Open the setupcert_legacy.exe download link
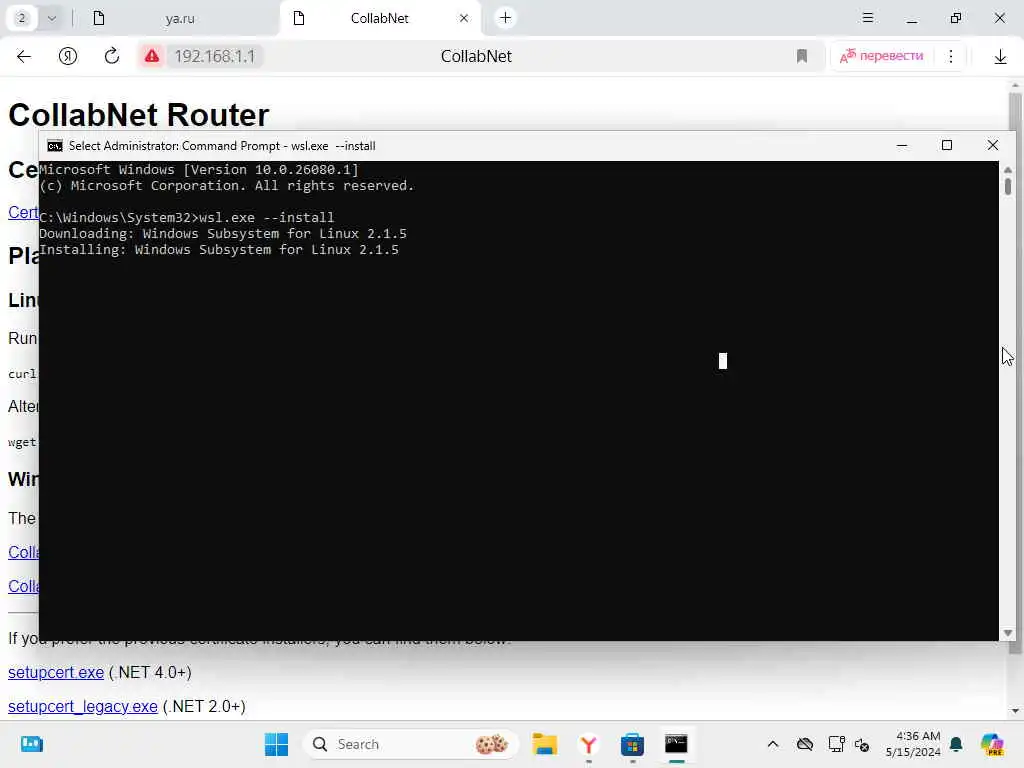The width and height of the screenshot is (1024, 768). 83,706
